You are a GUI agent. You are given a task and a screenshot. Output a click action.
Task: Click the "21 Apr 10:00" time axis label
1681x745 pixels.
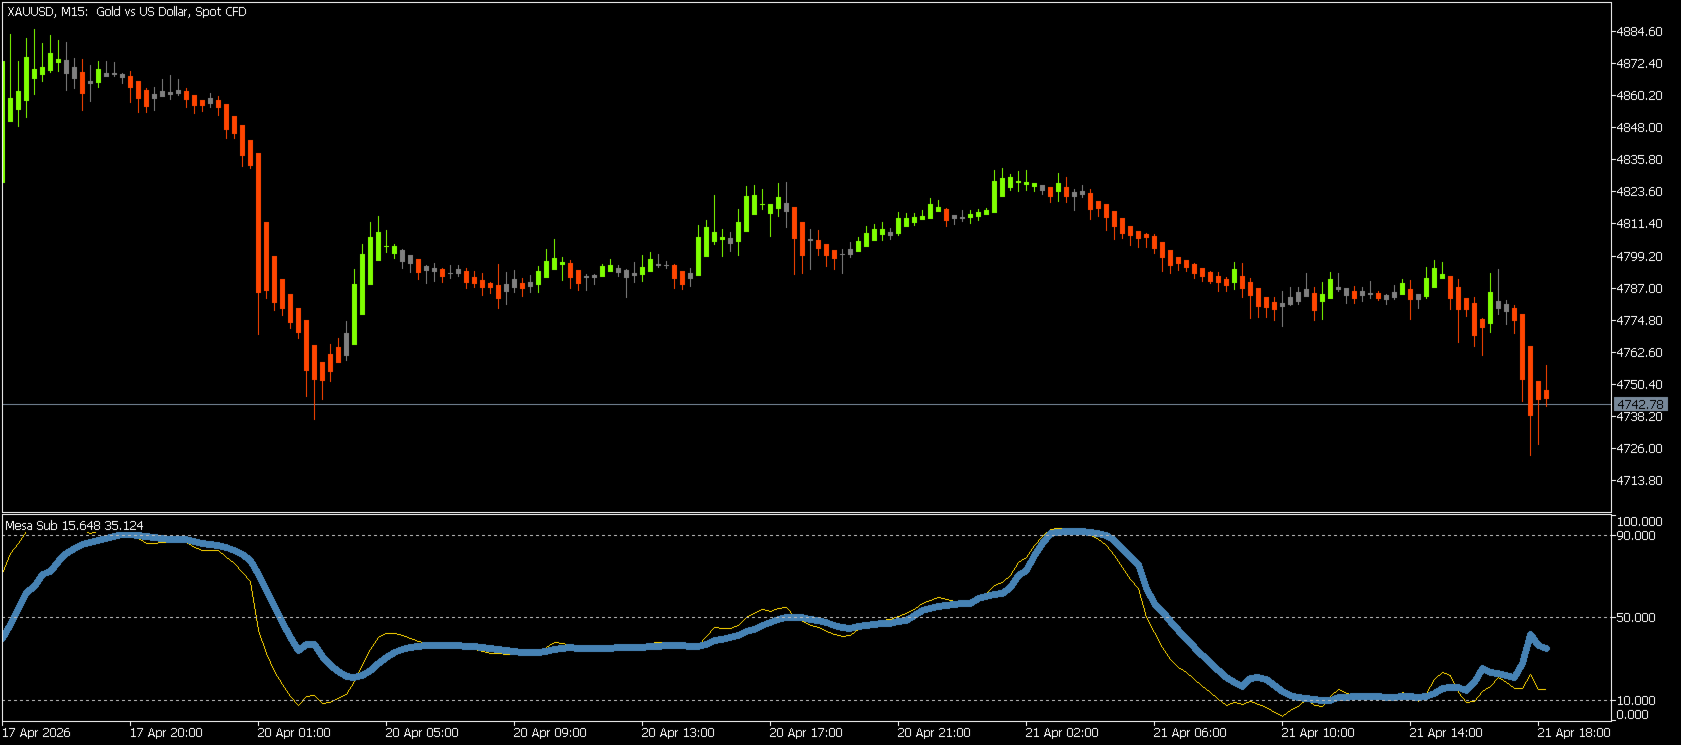[x=1318, y=732]
